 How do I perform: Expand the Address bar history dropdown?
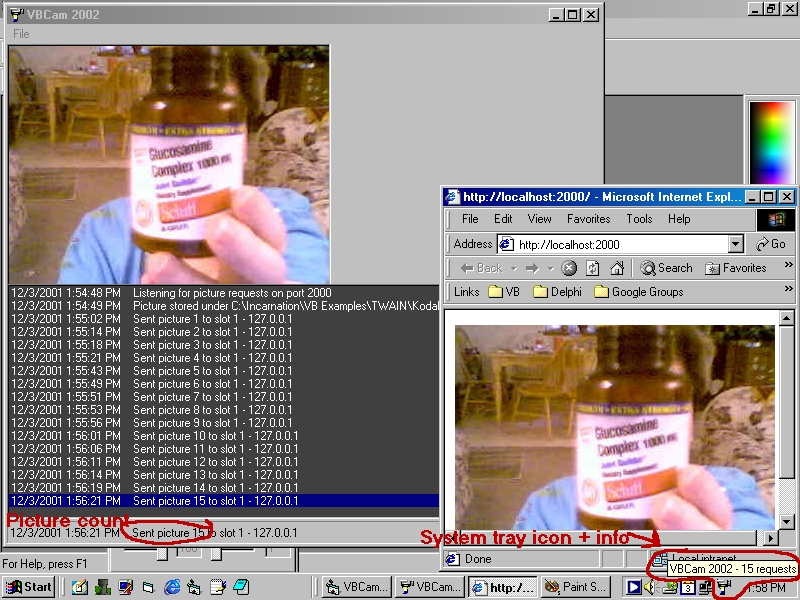[x=735, y=244]
